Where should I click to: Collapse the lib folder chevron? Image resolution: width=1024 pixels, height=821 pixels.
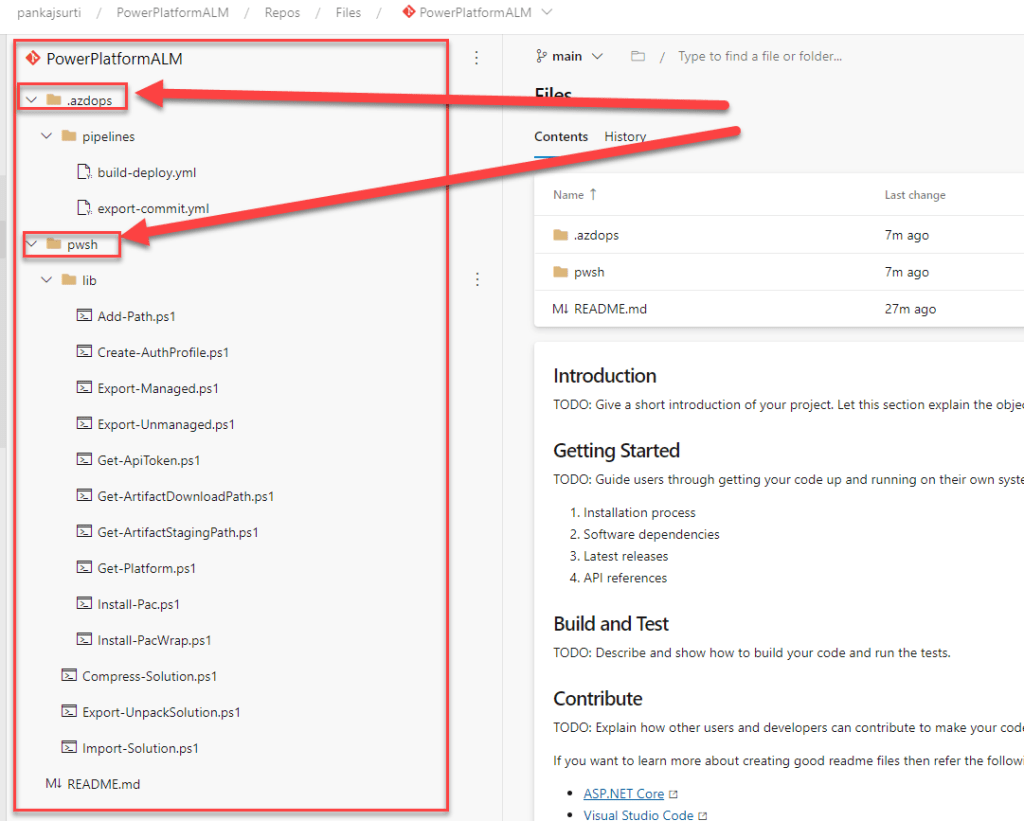46,280
